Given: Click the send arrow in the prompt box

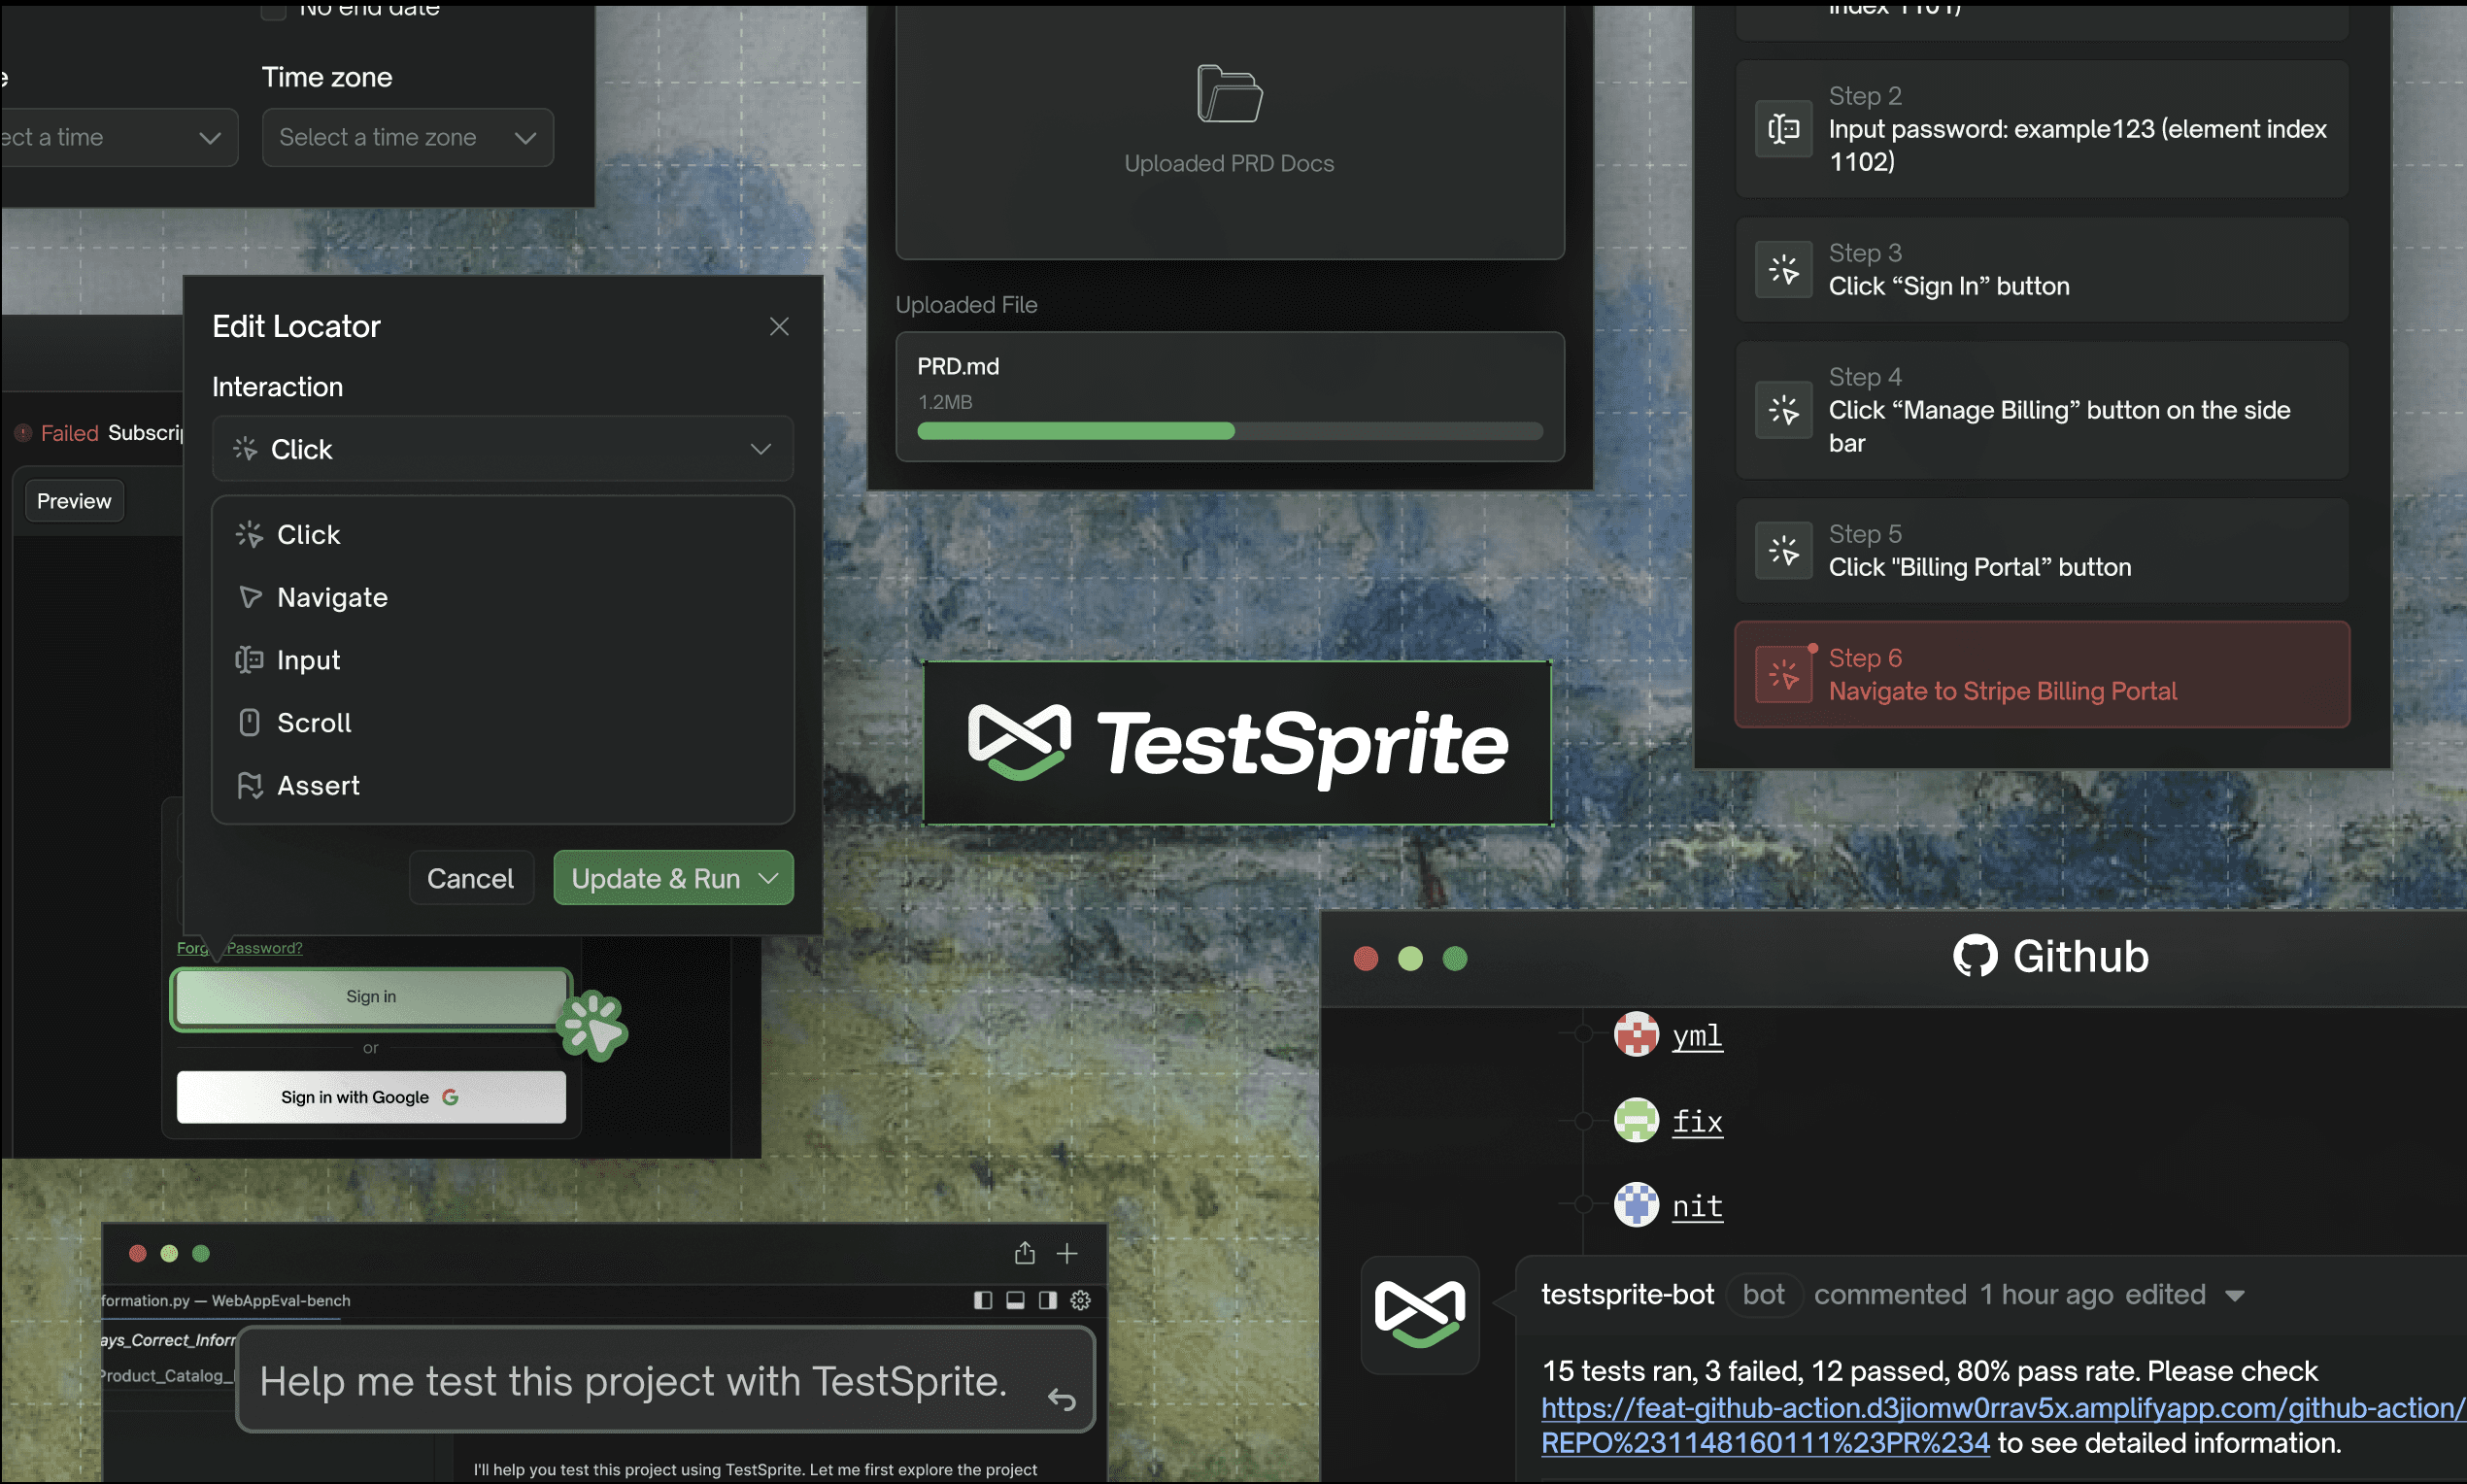Looking at the screenshot, I should click(1061, 1399).
